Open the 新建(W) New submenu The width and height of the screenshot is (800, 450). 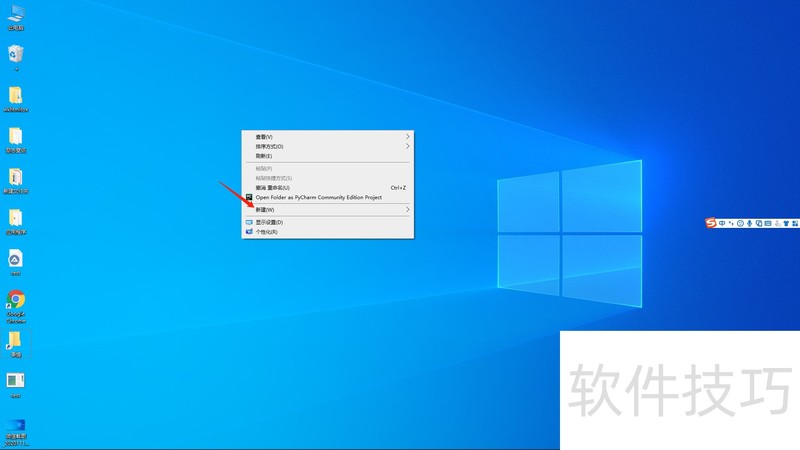pyautogui.click(x=266, y=210)
